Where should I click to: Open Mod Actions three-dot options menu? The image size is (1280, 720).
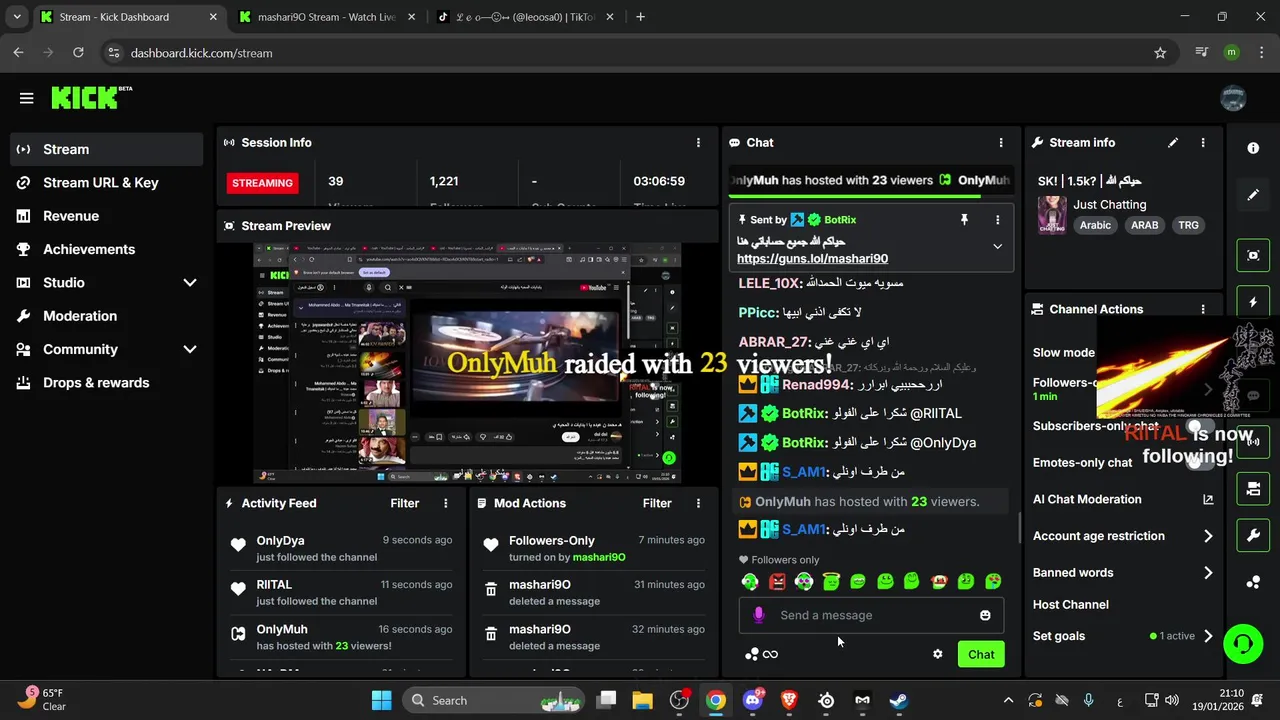698,503
